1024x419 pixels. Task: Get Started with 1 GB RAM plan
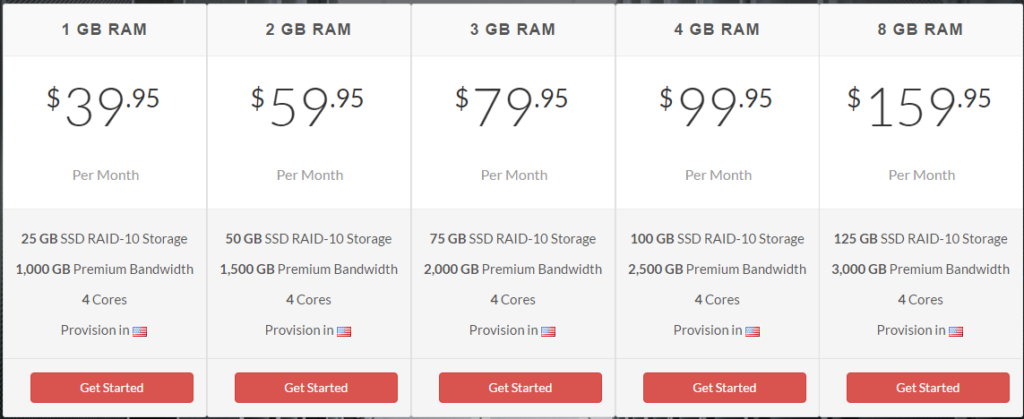(x=112, y=388)
